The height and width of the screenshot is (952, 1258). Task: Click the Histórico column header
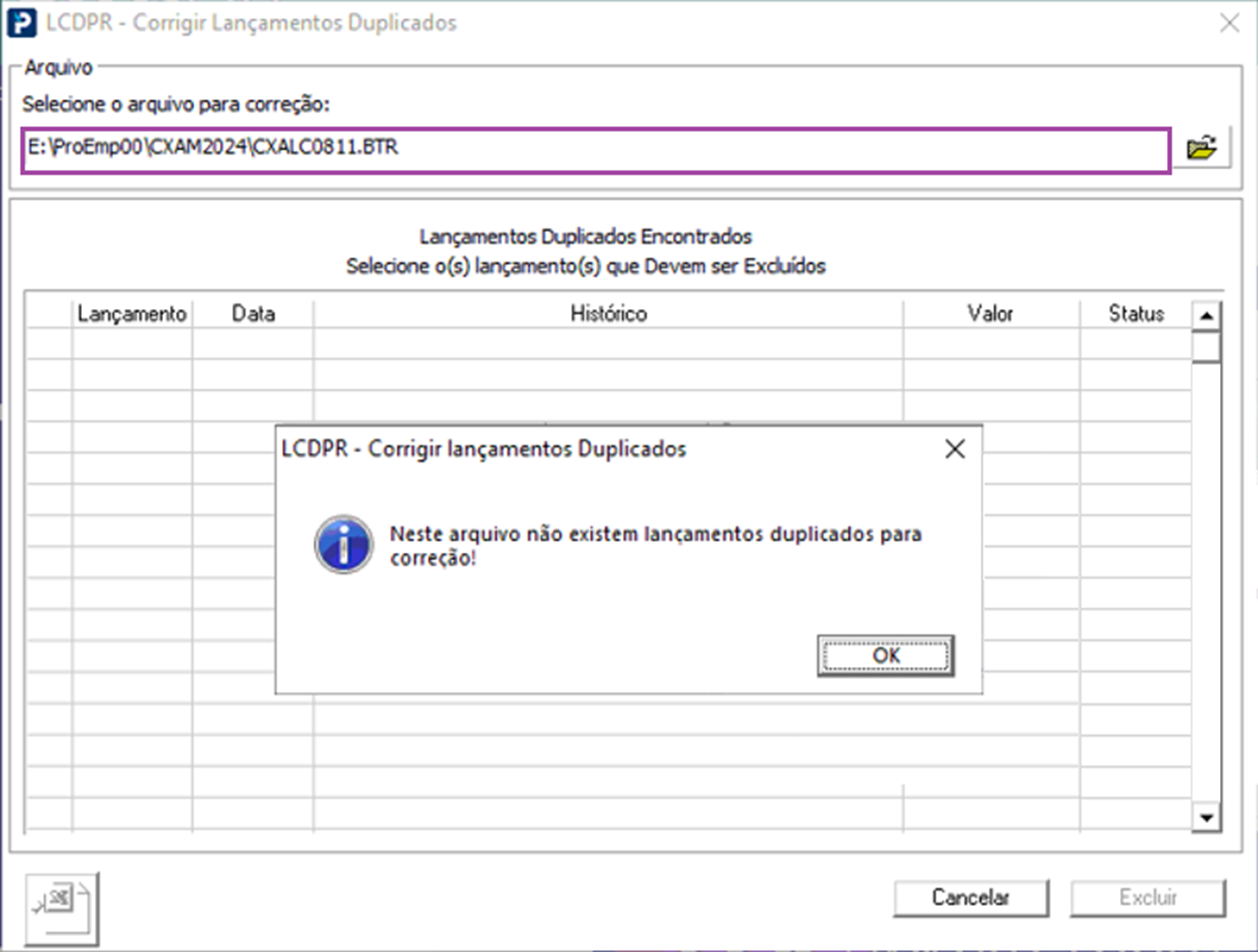pyautogui.click(x=609, y=314)
